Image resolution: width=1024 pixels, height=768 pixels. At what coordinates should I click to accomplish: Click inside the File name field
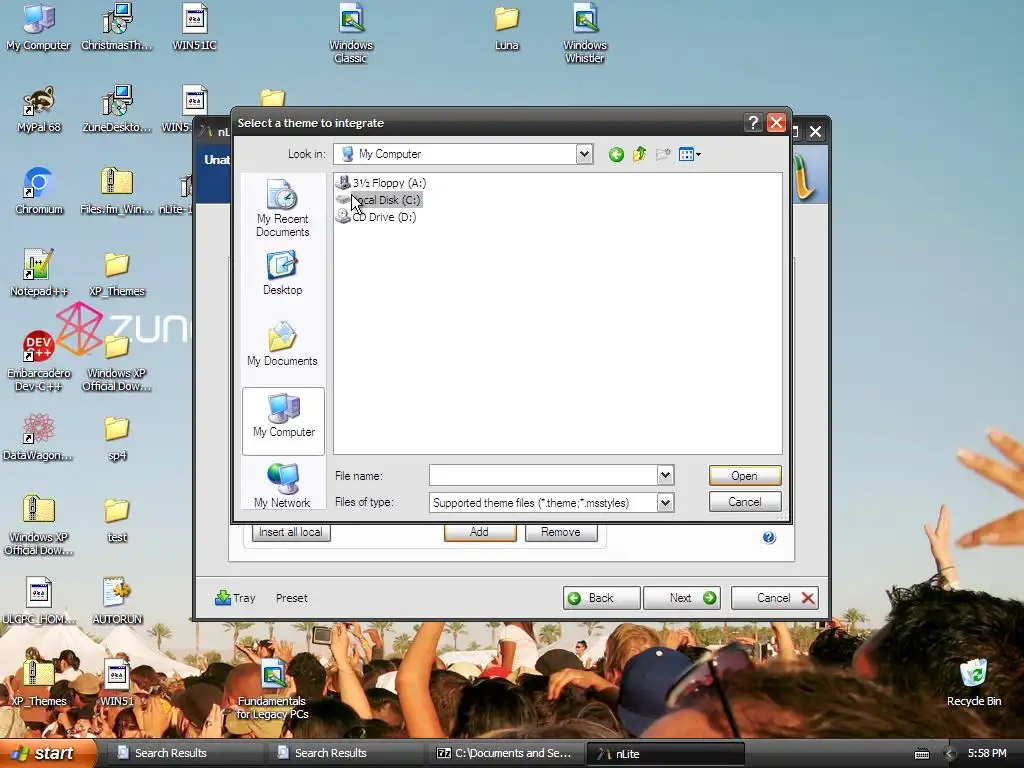(x=543, y=475)
